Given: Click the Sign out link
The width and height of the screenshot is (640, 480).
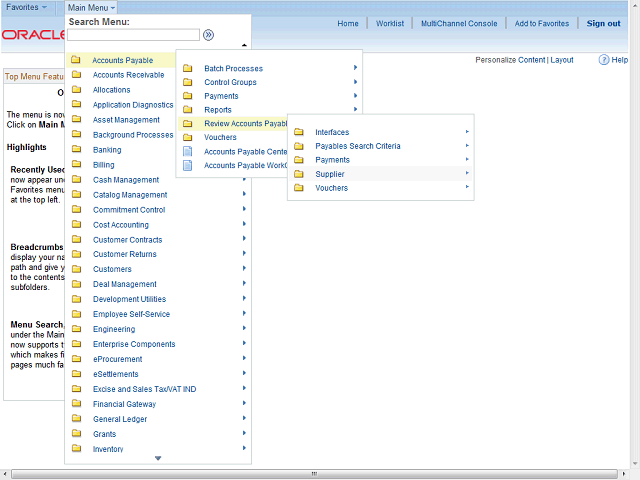Looking at the screenshot, I should click(x=603, y=23).
